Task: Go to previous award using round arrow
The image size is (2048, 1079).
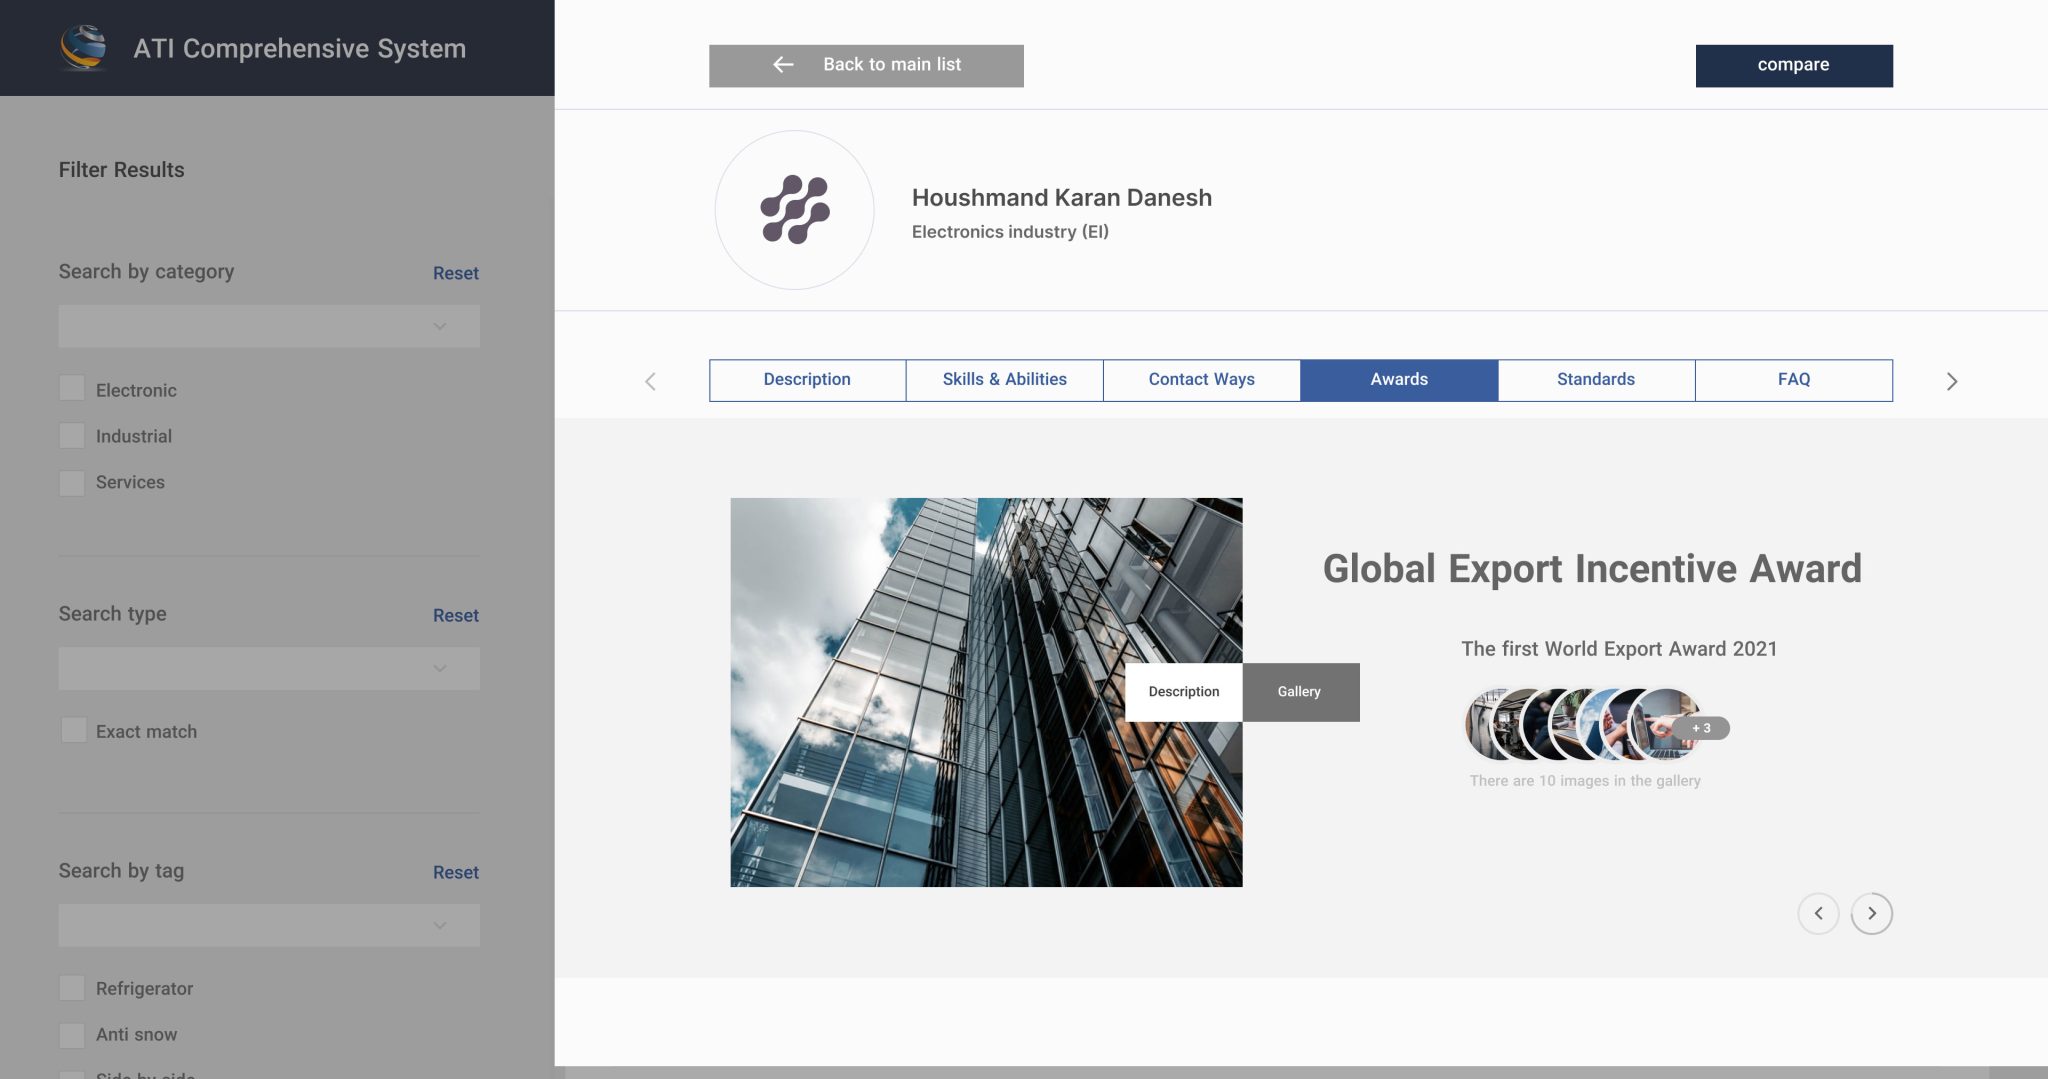Action: [x=1818, y=913]
